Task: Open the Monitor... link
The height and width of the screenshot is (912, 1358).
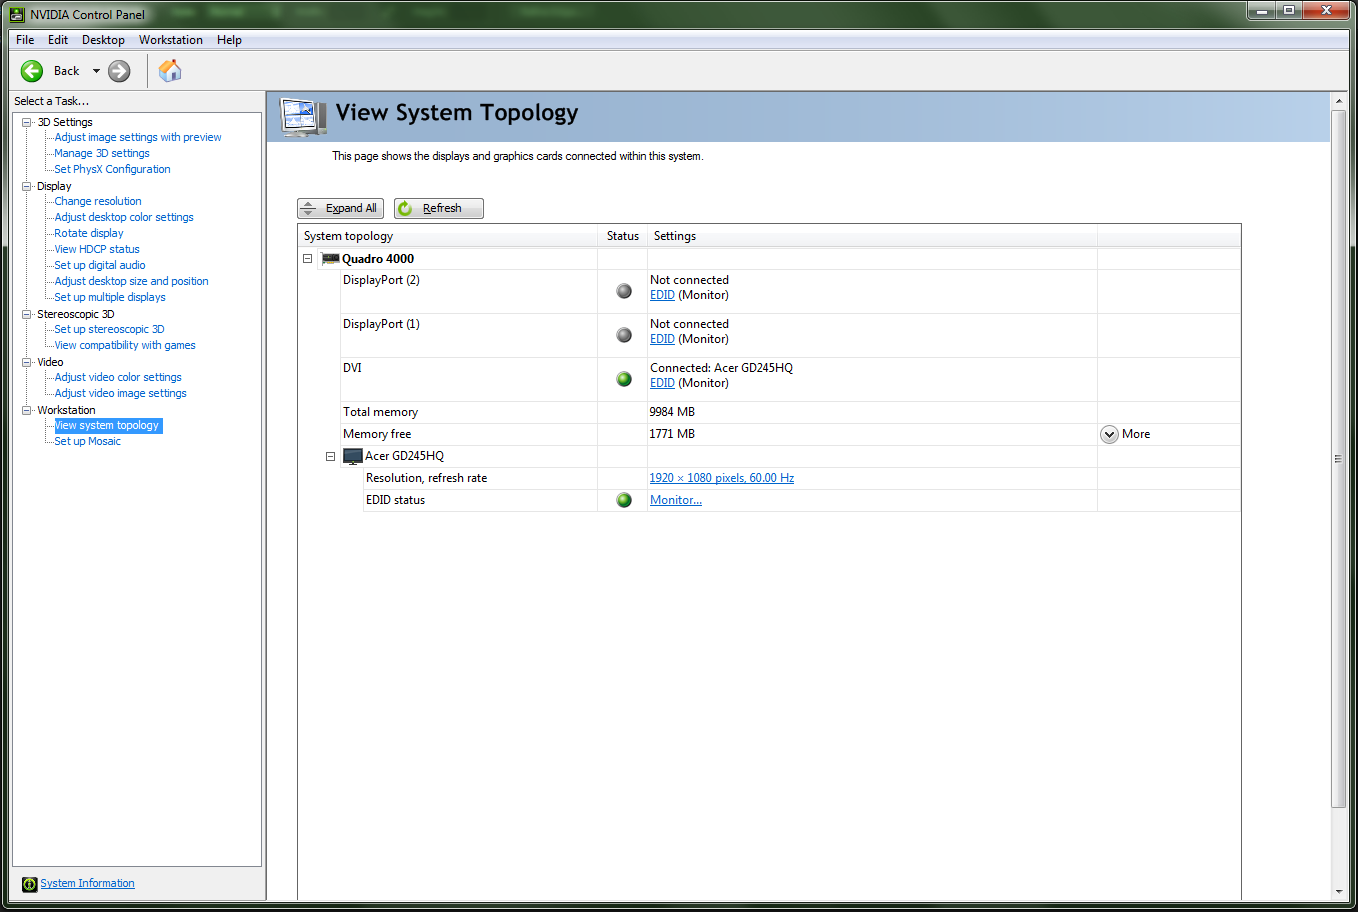Action: point(676,500)
